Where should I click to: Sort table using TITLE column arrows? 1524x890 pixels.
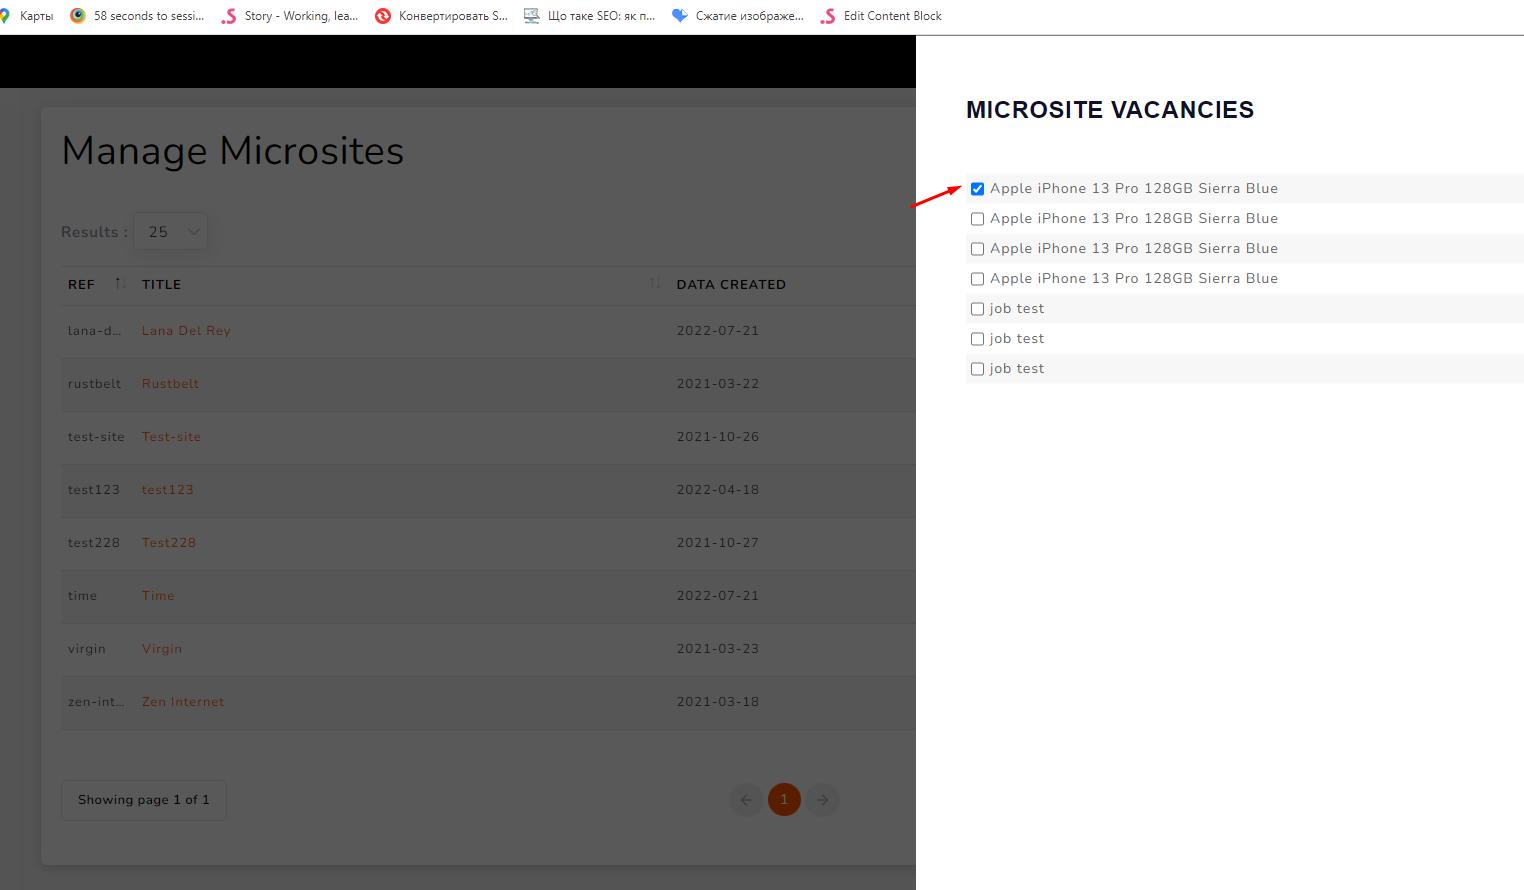[655, 284]
